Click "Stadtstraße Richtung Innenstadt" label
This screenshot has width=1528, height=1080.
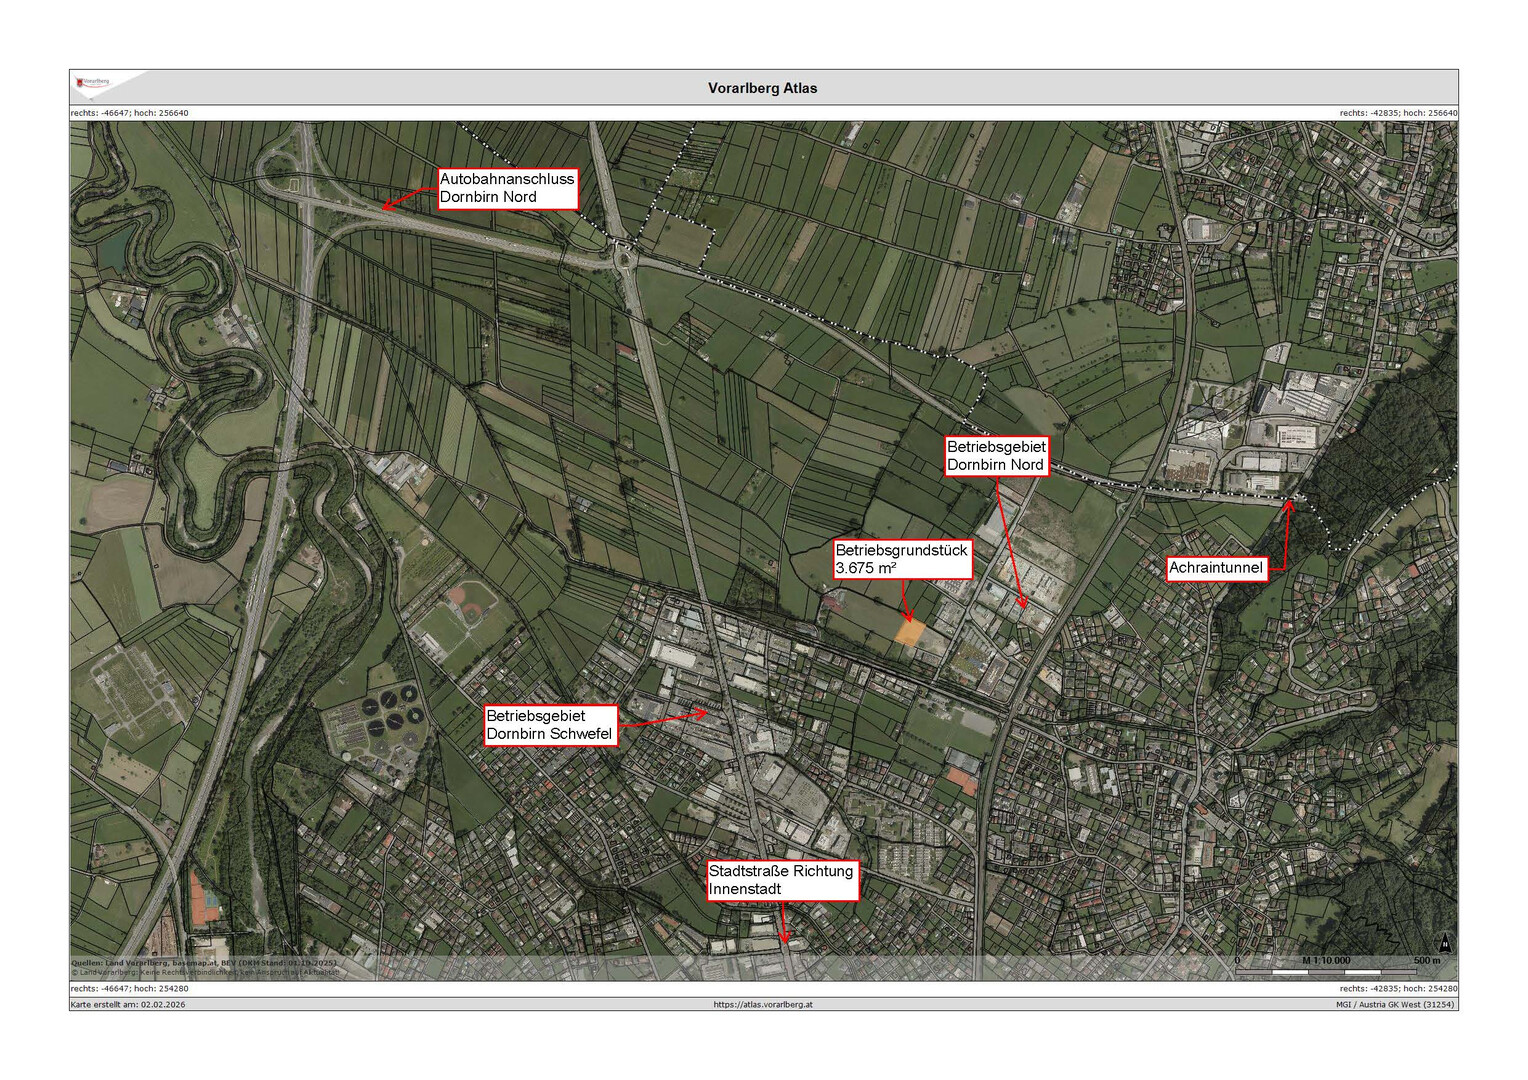(781, 880)
